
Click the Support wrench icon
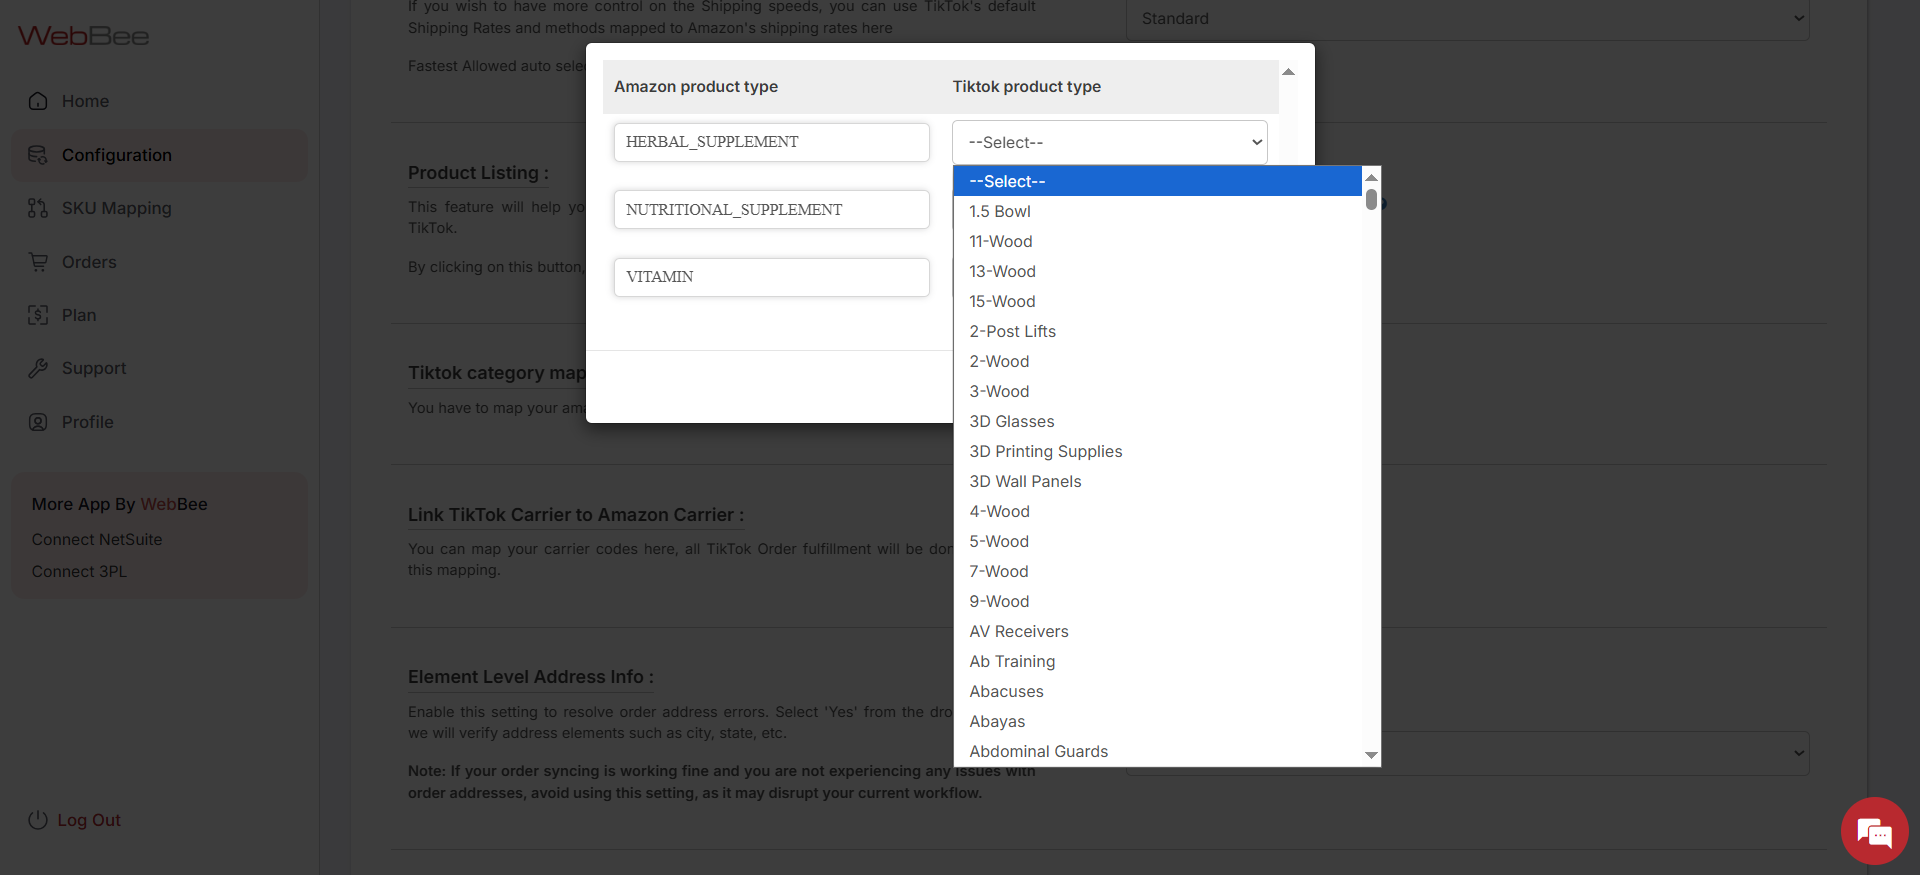pos(38,368)
